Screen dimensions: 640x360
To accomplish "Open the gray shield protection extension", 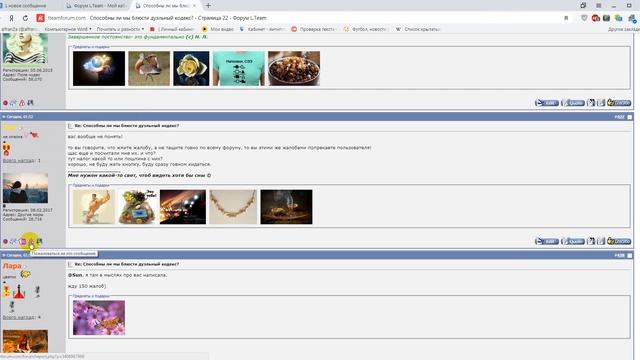I will (x=584, y=18).
